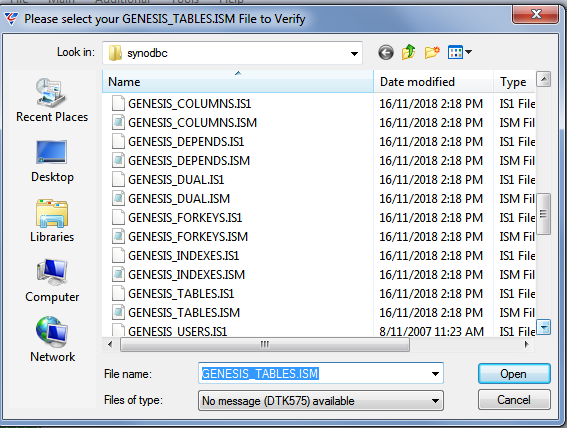Select GENESIS_DUAL.IS1 file name
The image size is (567, 428).
(x=176, y=180)
